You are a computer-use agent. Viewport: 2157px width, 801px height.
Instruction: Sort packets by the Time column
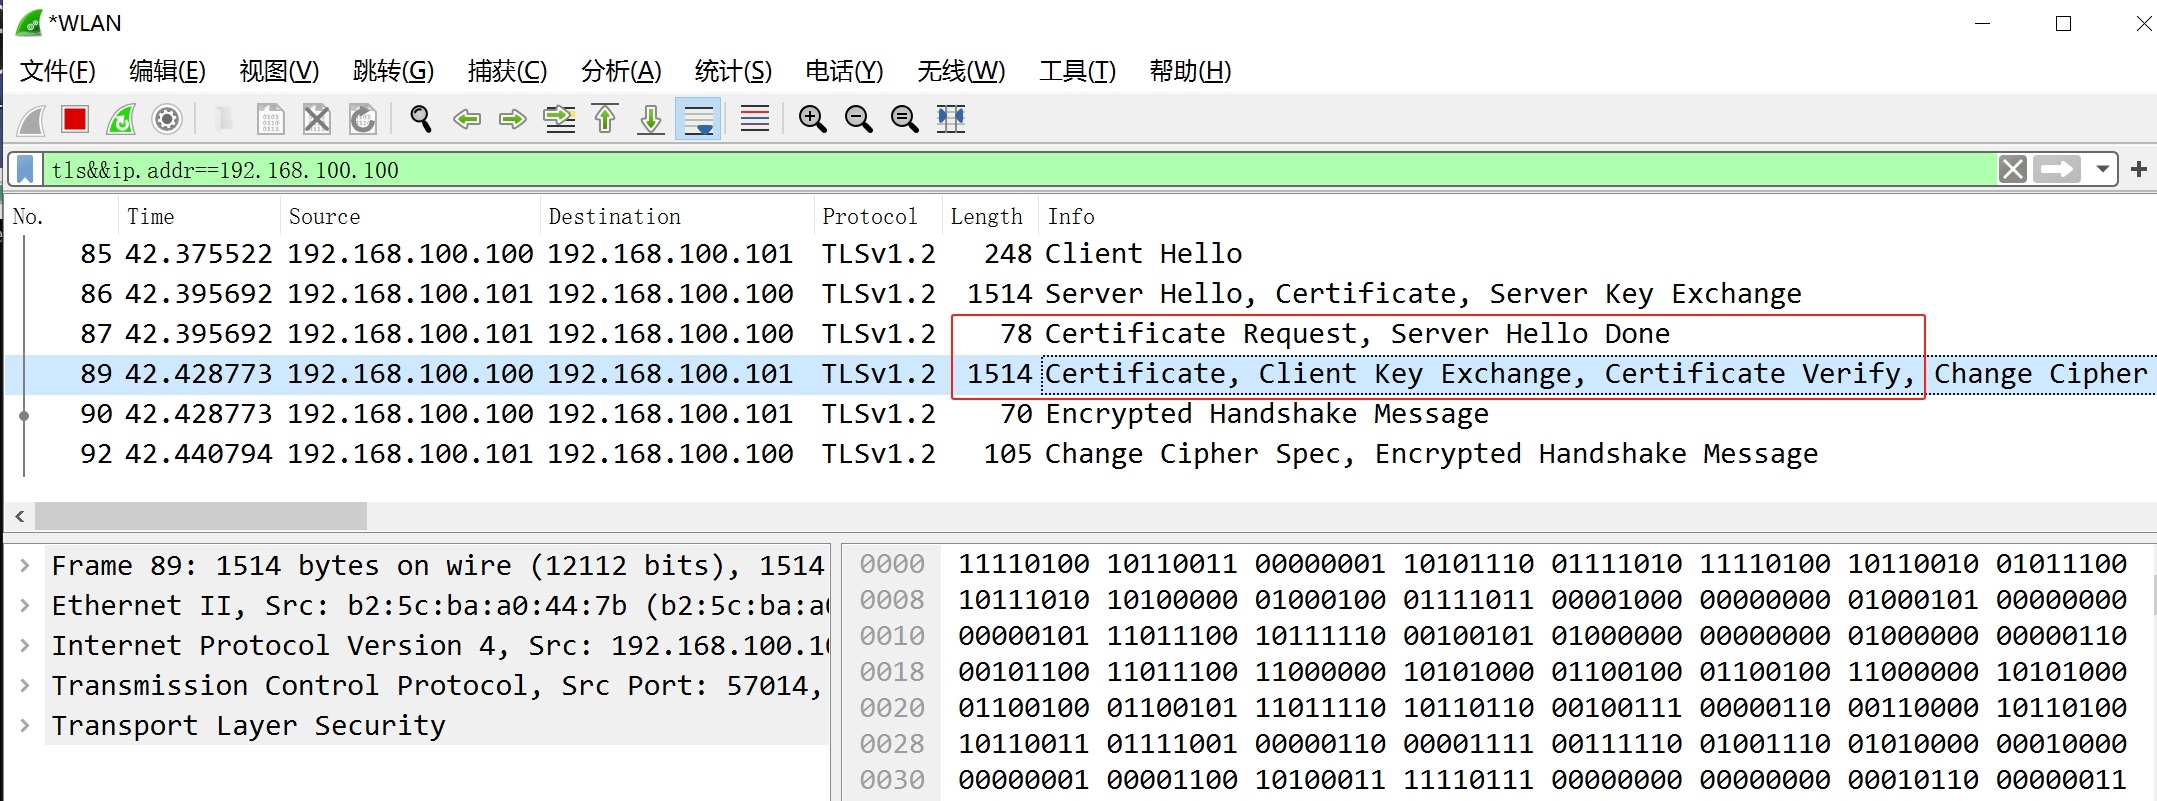199,217
